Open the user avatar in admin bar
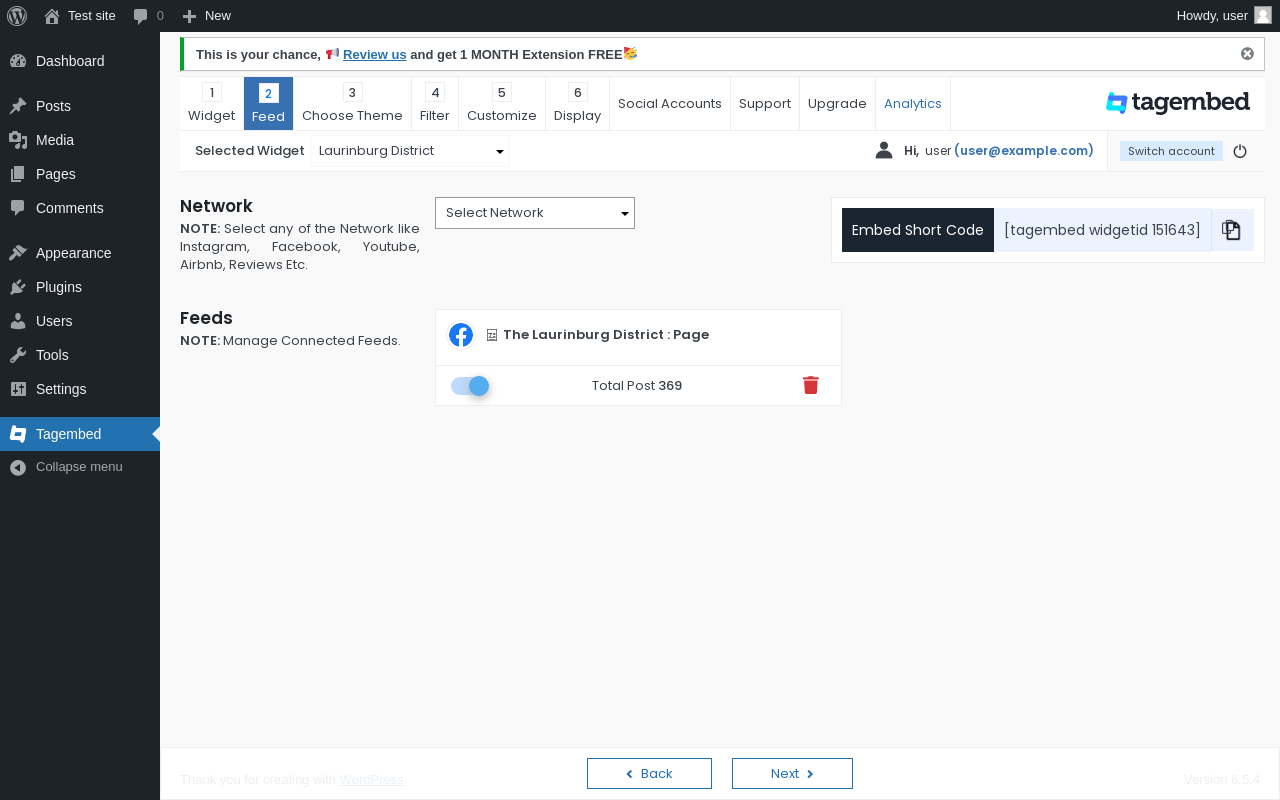Viewport: 1280px width, 800px height. (x=1263, y=15)
